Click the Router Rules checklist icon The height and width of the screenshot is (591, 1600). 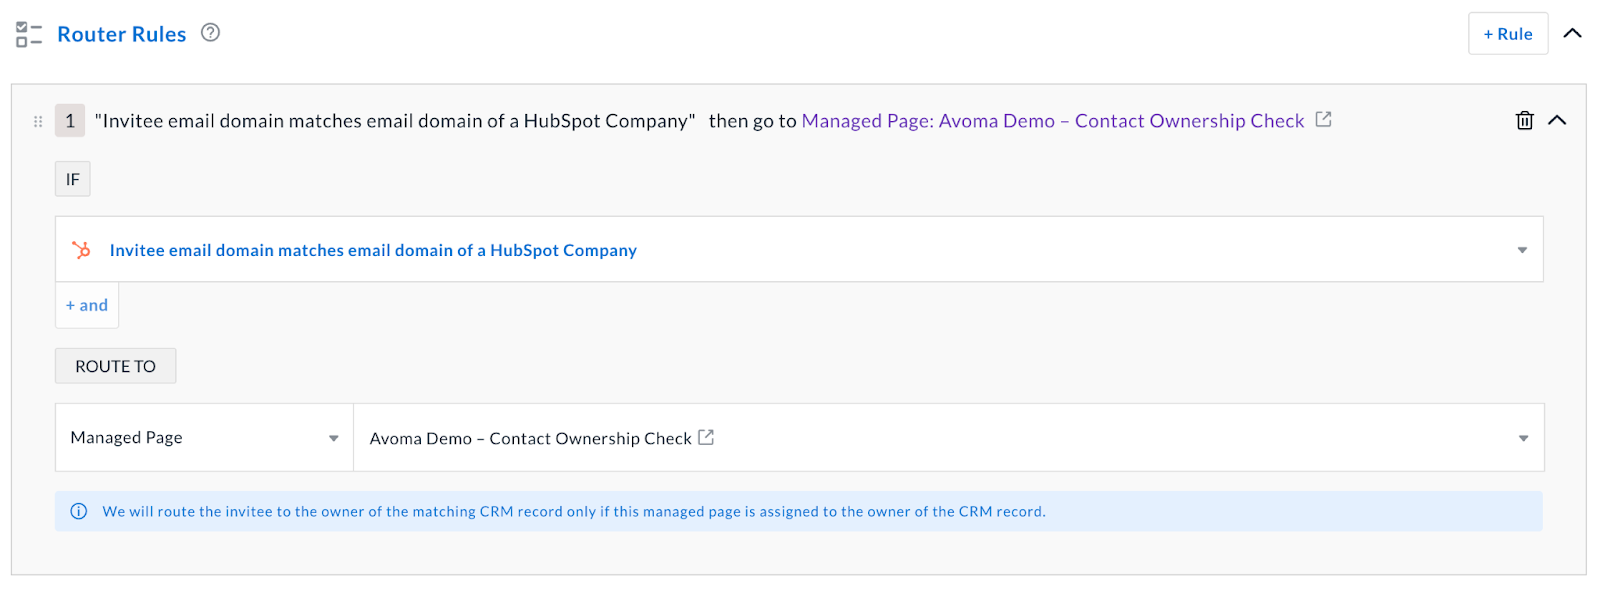click(x=29, y=35)
